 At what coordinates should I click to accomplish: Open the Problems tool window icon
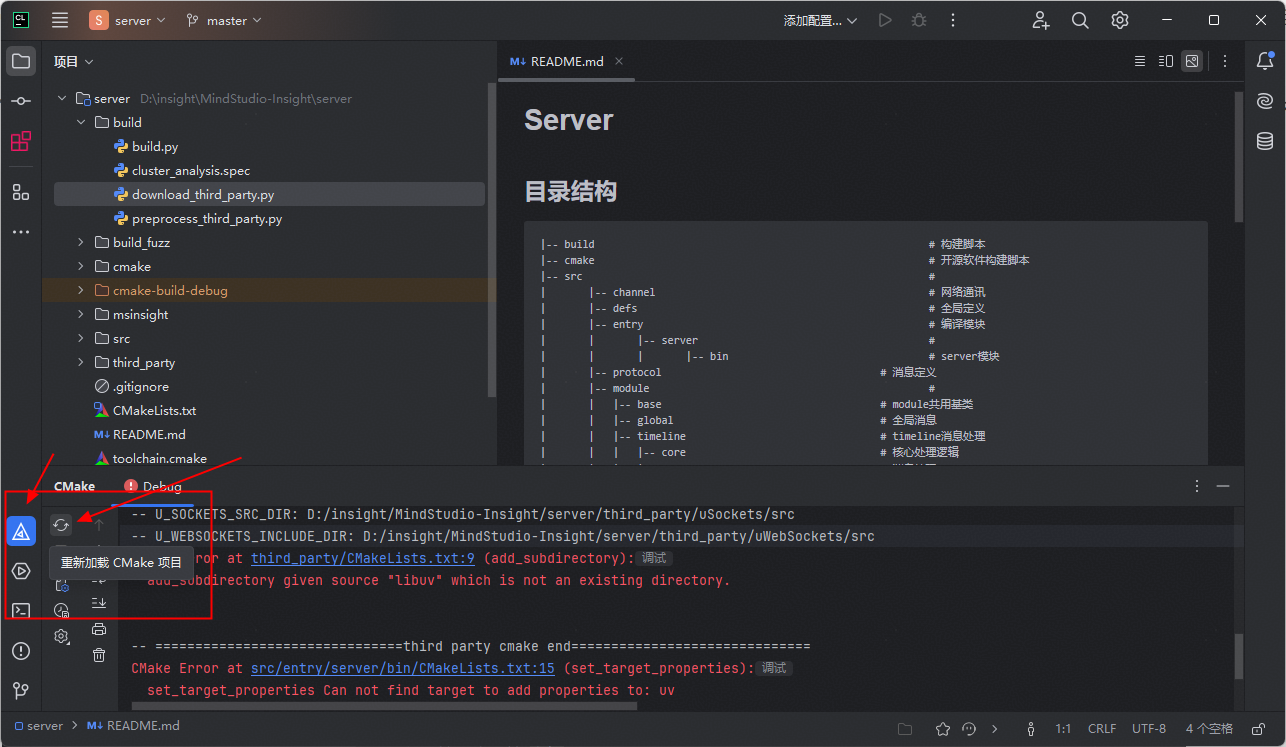[21, 651]
